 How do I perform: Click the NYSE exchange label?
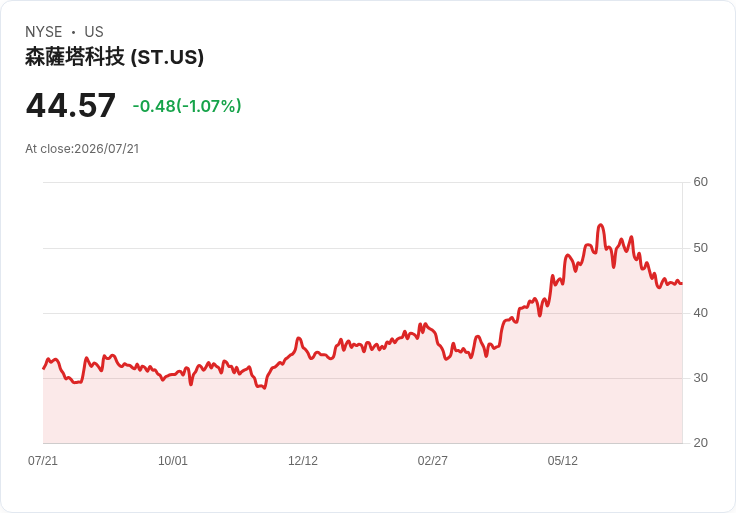point(44,32)
